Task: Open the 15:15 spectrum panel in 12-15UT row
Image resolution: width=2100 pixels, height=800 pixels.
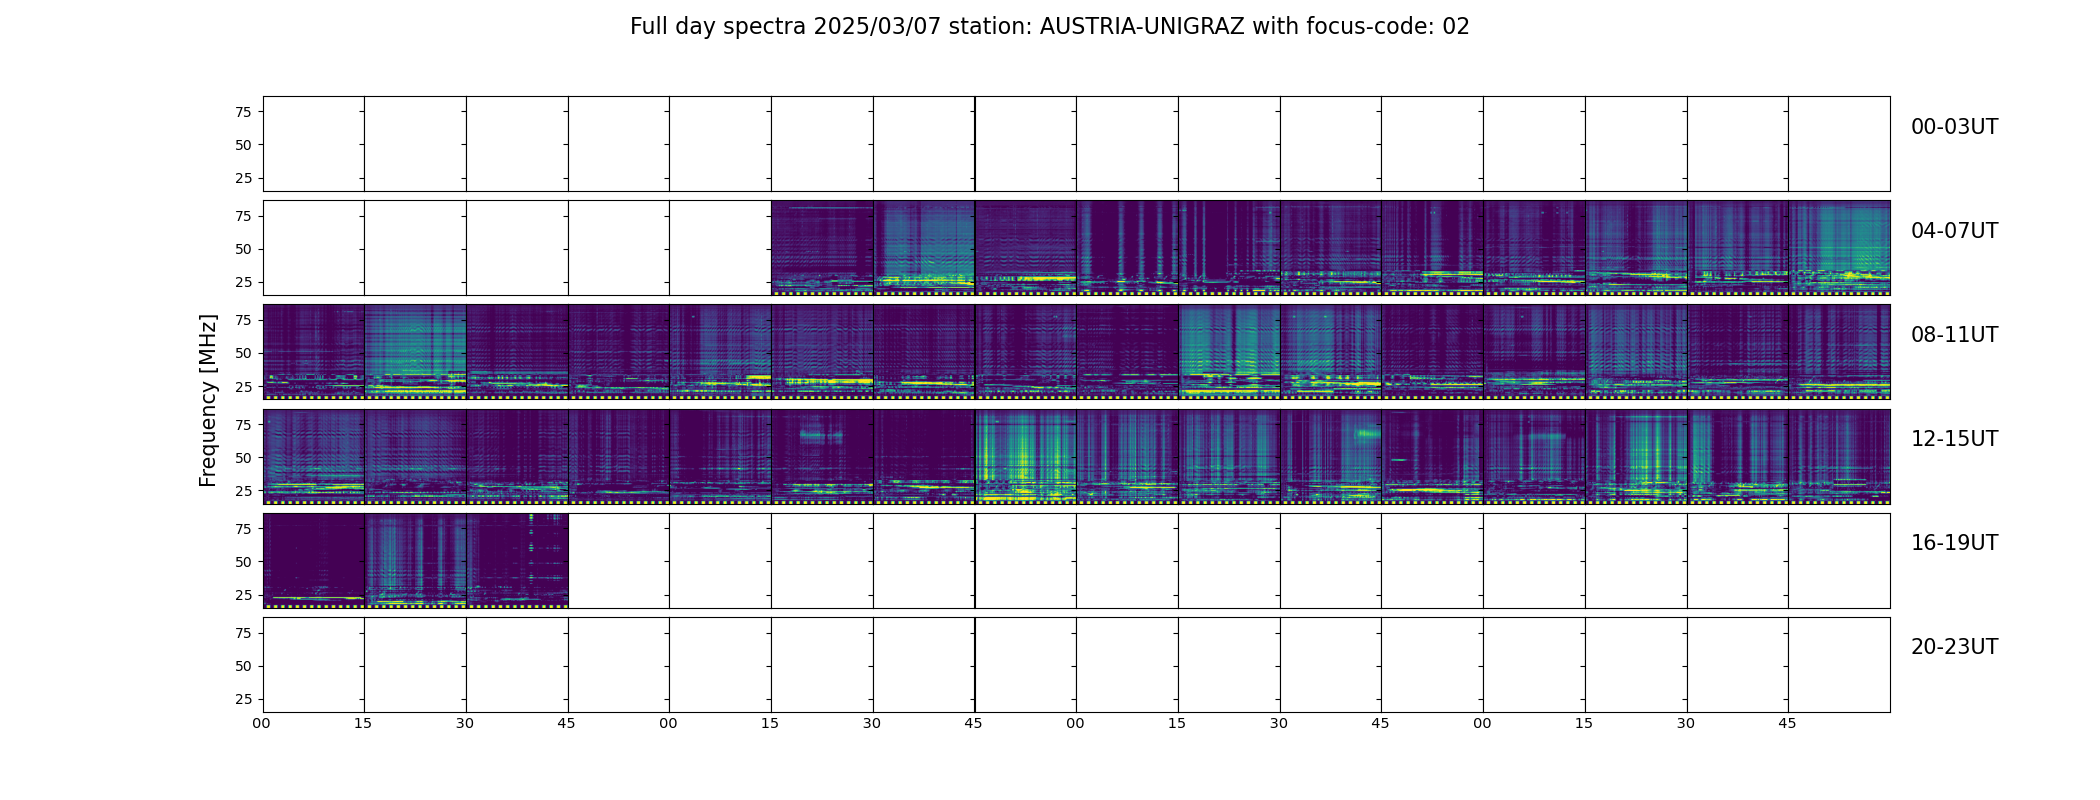Action: [x=1636, y=456]
